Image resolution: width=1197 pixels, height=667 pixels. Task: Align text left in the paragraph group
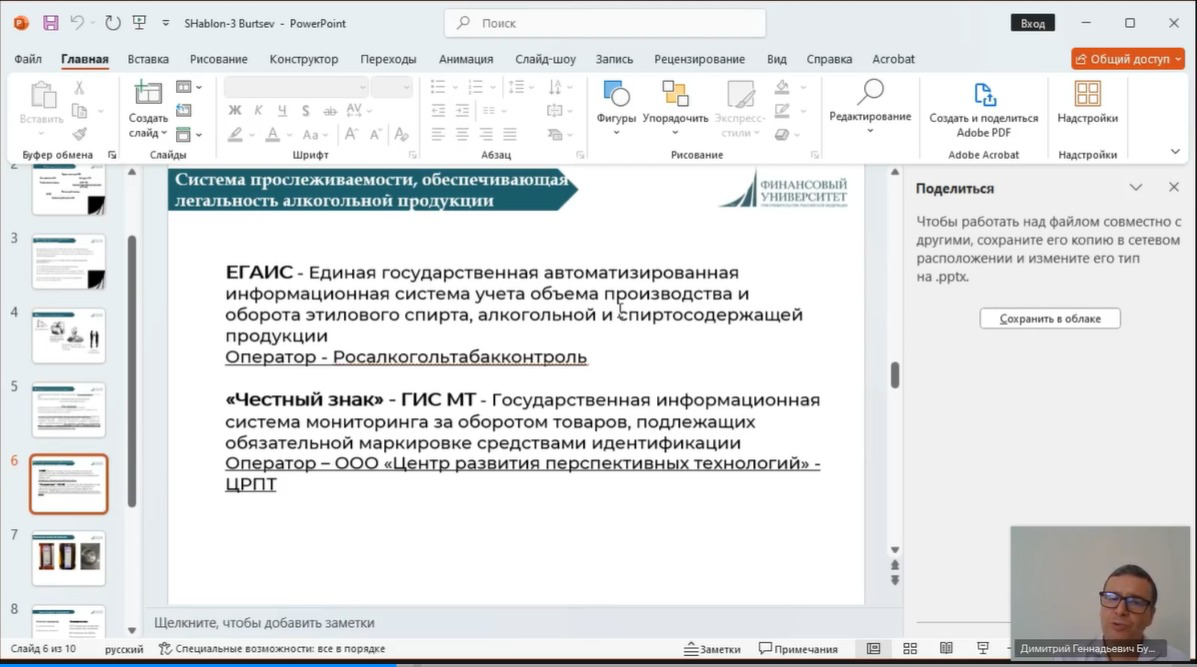coord(437,134)
